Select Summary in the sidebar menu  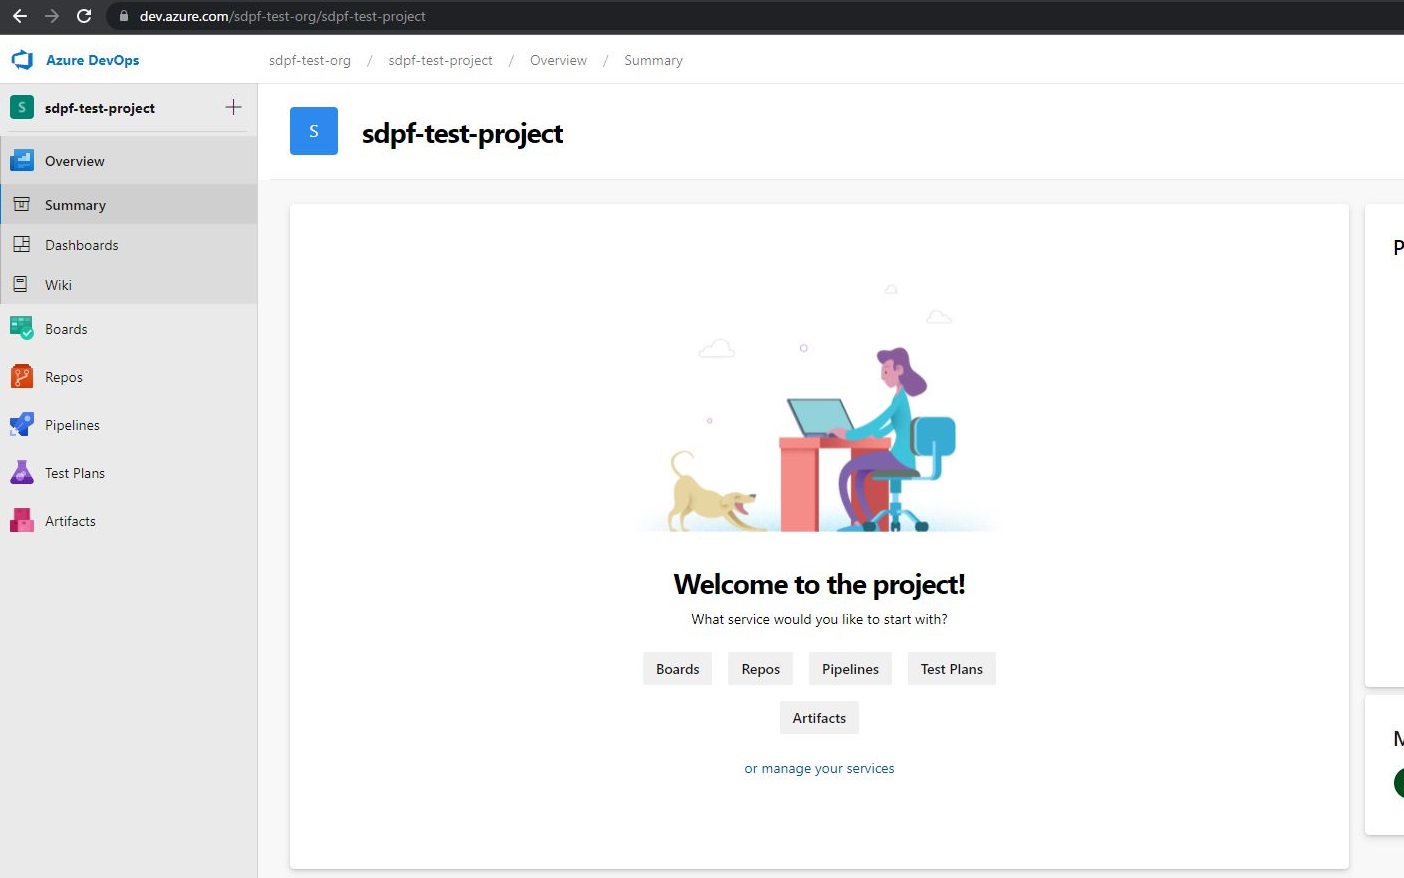[x=75, y=205]
